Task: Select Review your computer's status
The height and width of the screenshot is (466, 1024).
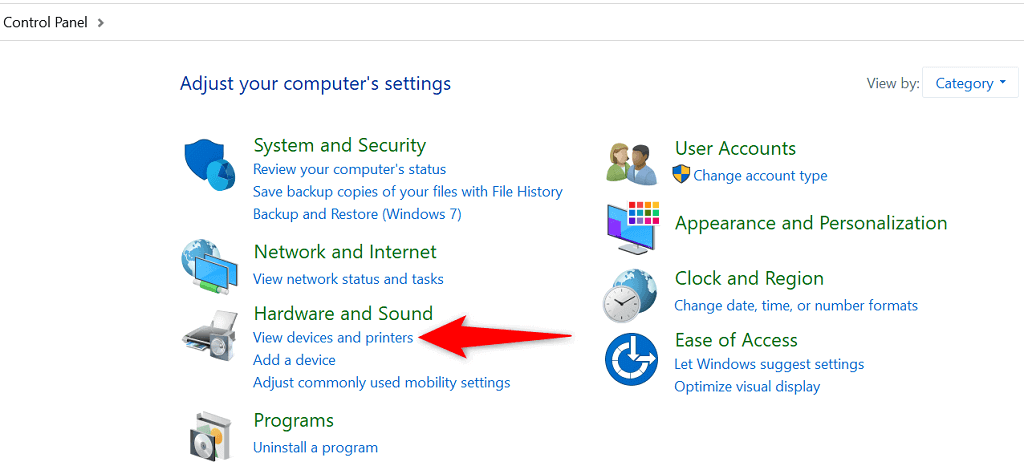Action: pos(349,170)
